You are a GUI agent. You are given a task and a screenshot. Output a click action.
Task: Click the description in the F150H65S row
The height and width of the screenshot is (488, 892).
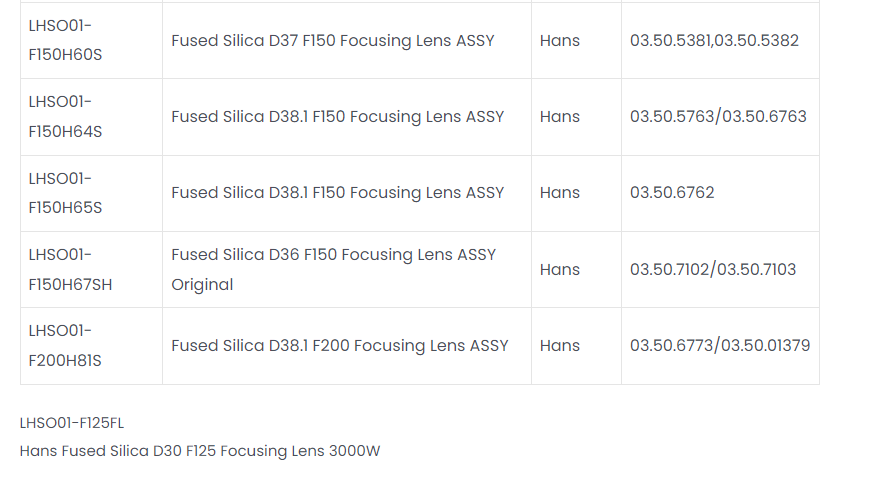pos(337,193)
